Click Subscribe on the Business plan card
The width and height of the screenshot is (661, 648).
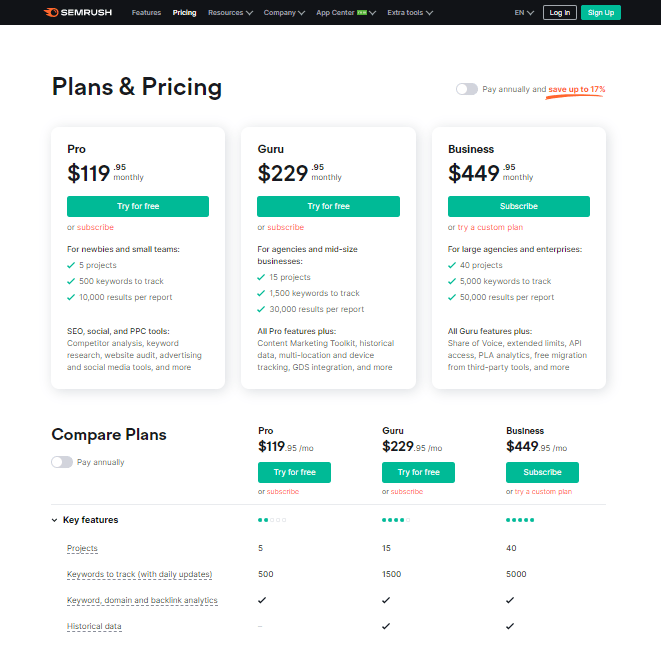coord(519,206)
